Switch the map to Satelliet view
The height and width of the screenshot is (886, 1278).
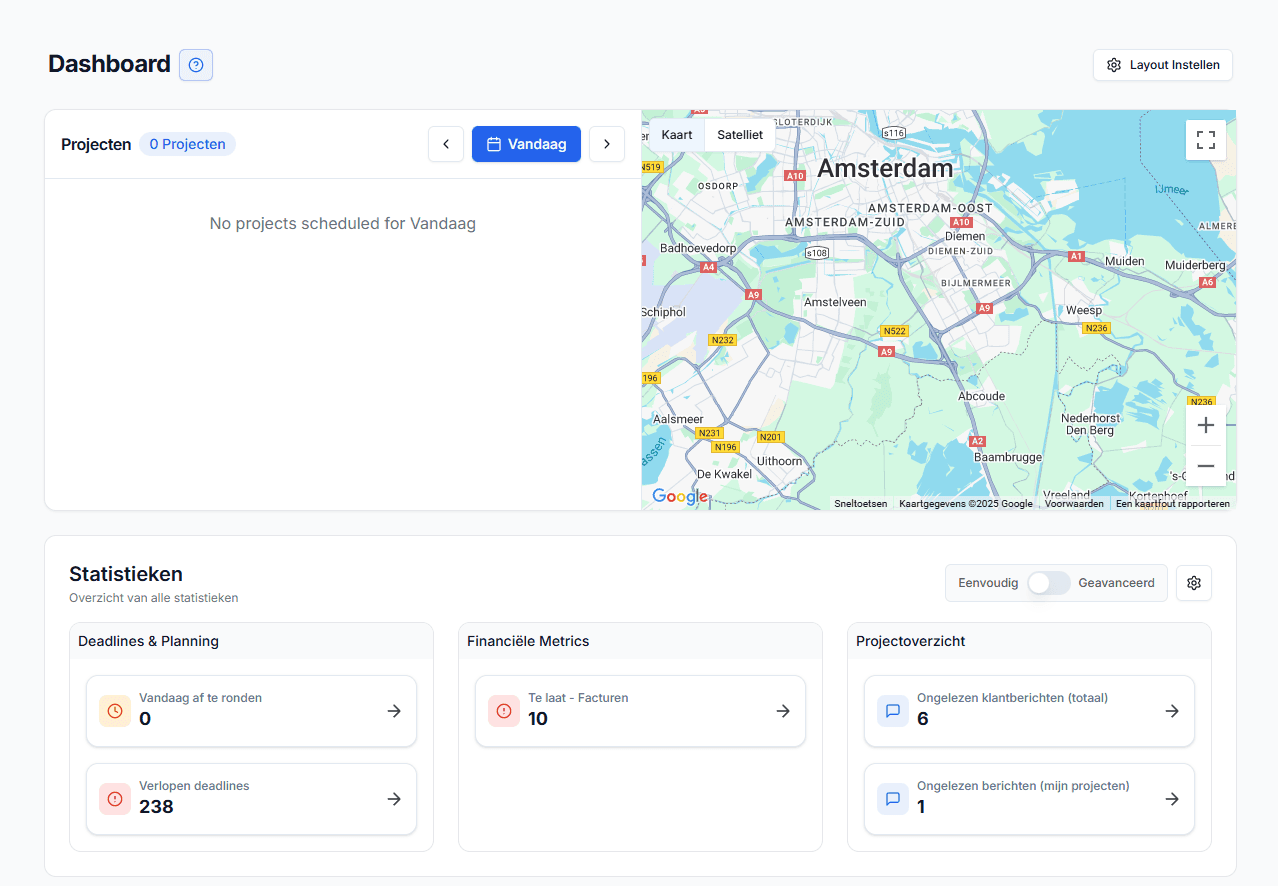point(740,134)
